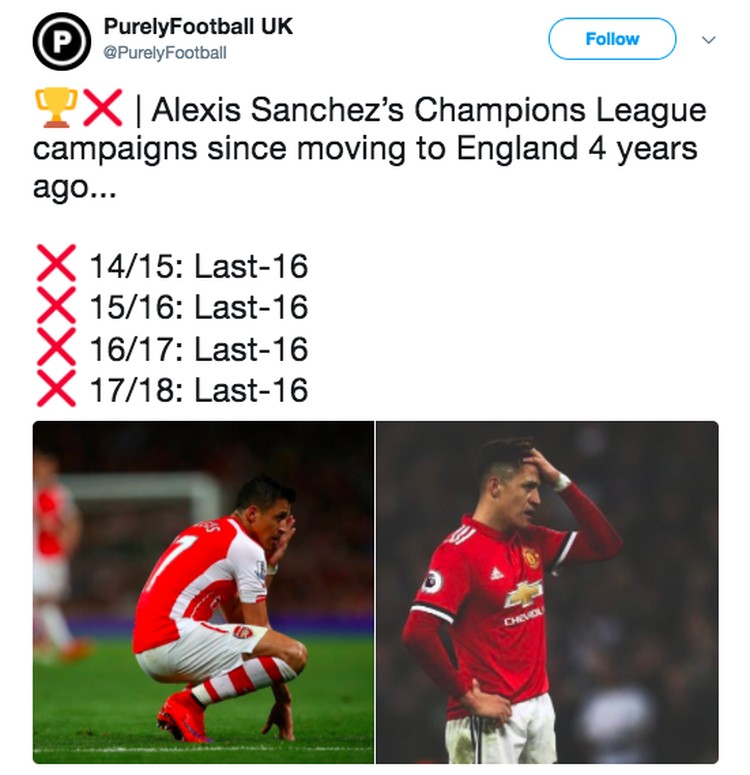Click the "16/17: Last-16" line

pos(198,349)
